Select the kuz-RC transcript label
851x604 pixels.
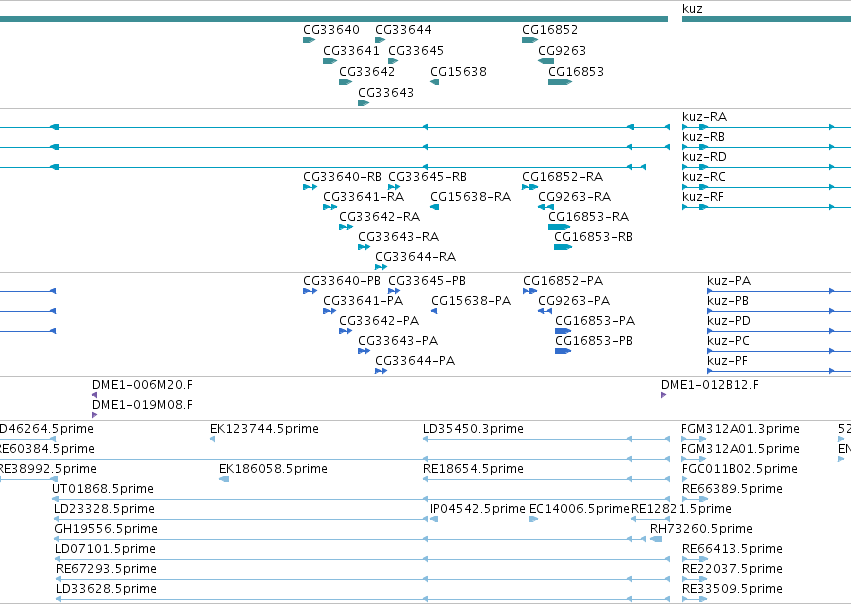coord(704,177)
